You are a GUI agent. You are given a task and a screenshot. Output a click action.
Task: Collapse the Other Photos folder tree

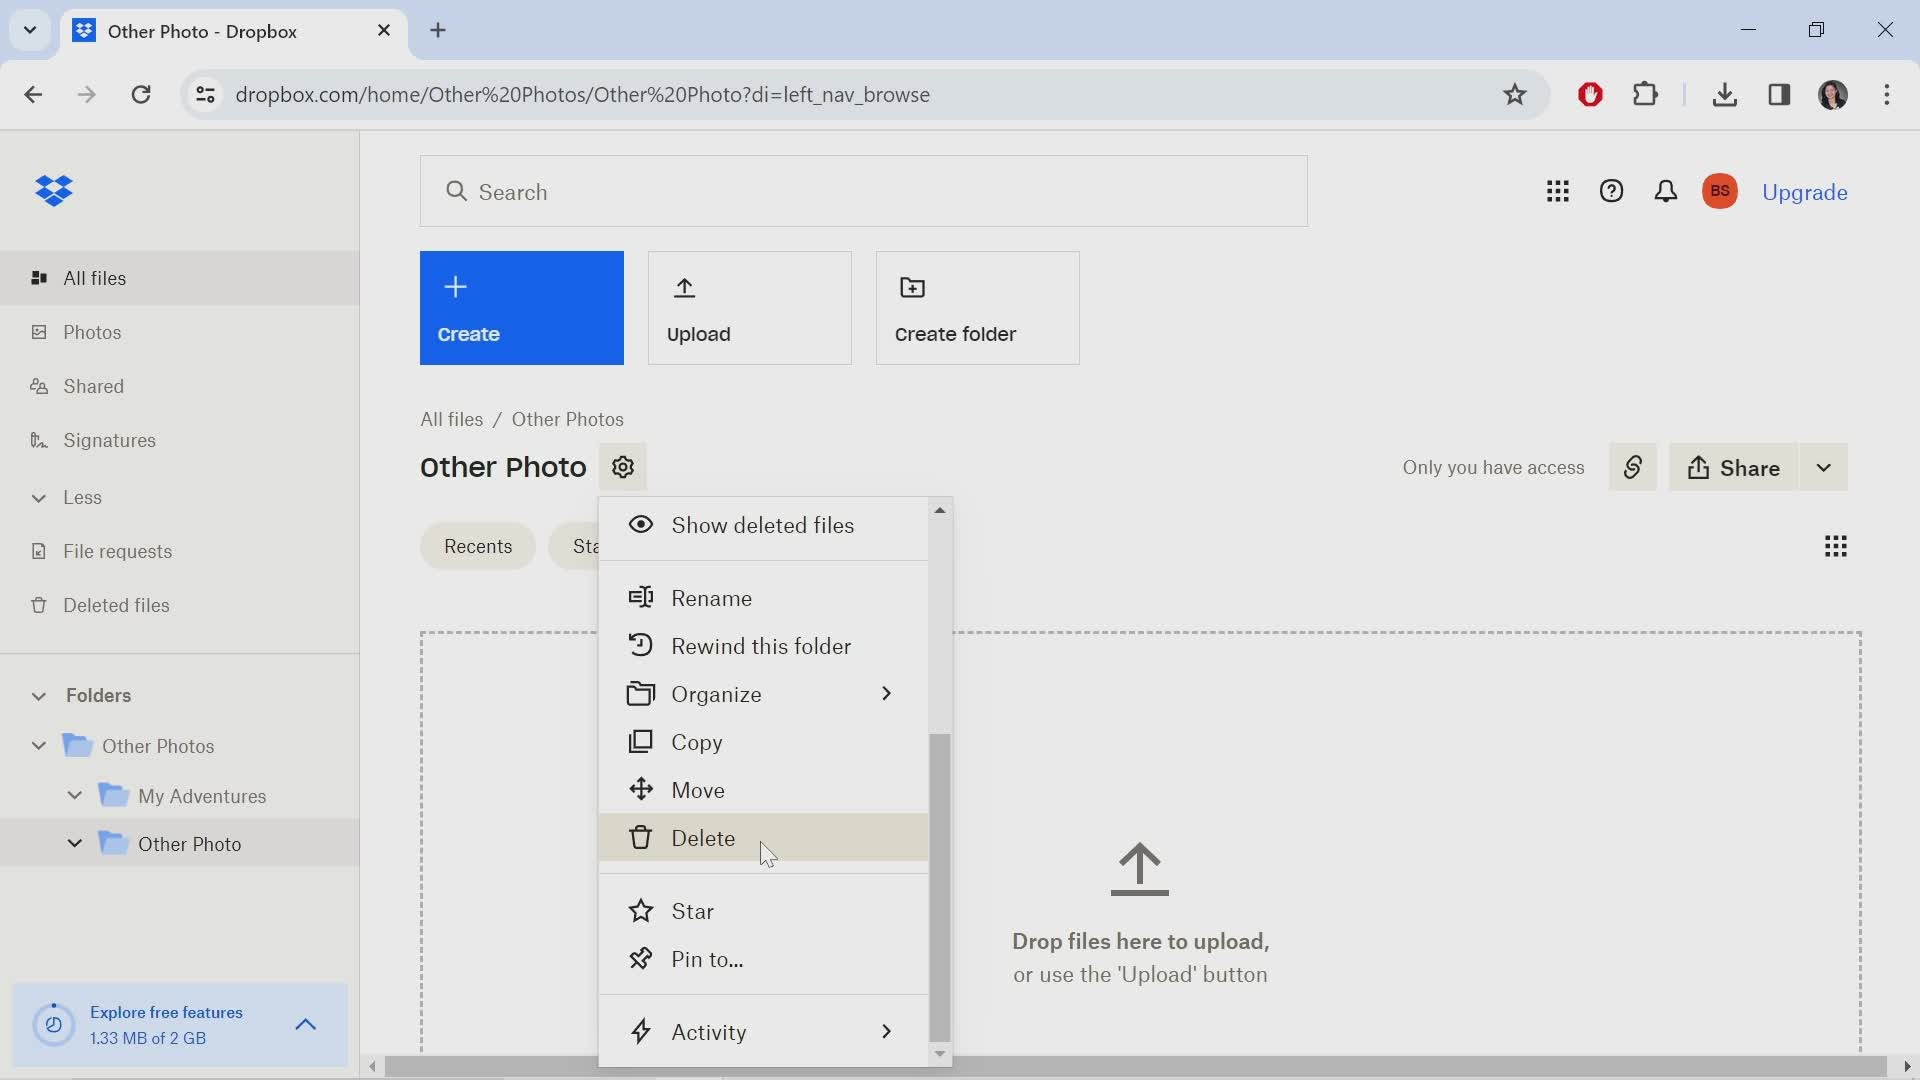point(38,746)
